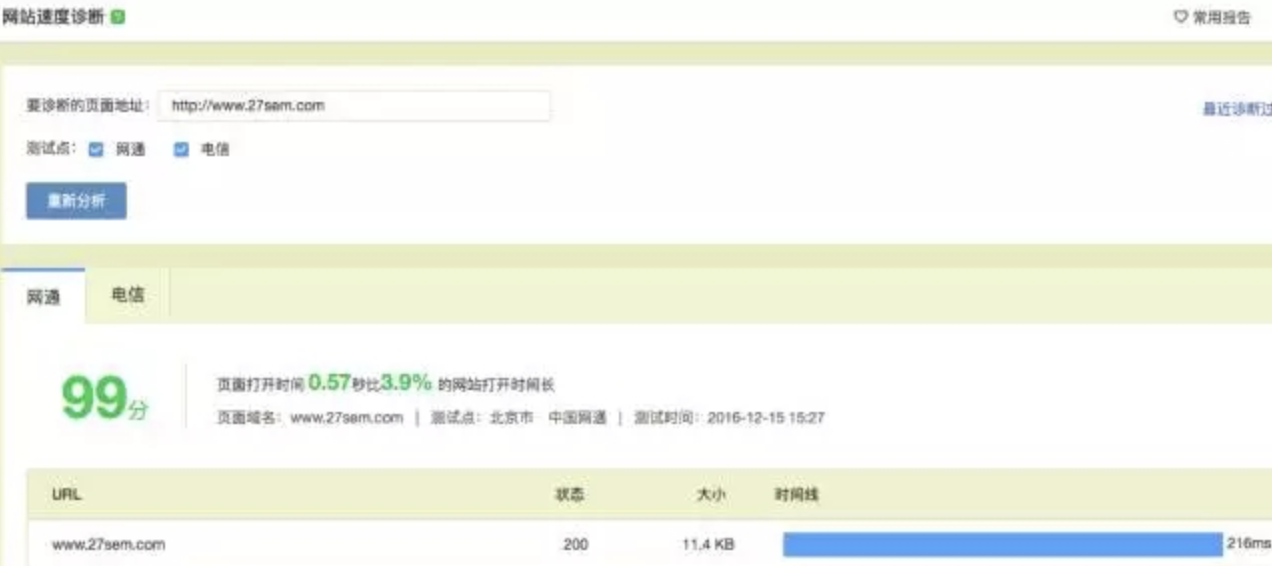The width and height of the screenshot is (1272, 566).
Task: Uncheck the 网通 test point checkbox
Action: 96,150
